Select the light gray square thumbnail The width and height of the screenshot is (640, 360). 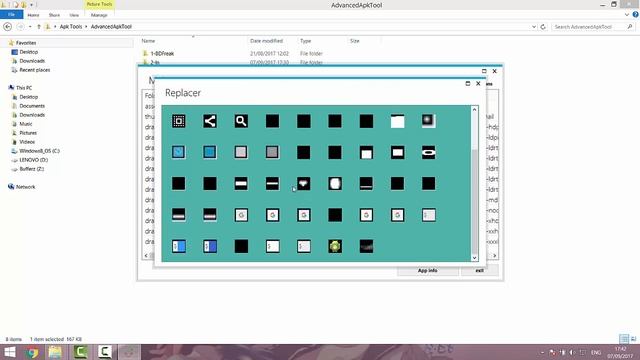coord(241,152)
